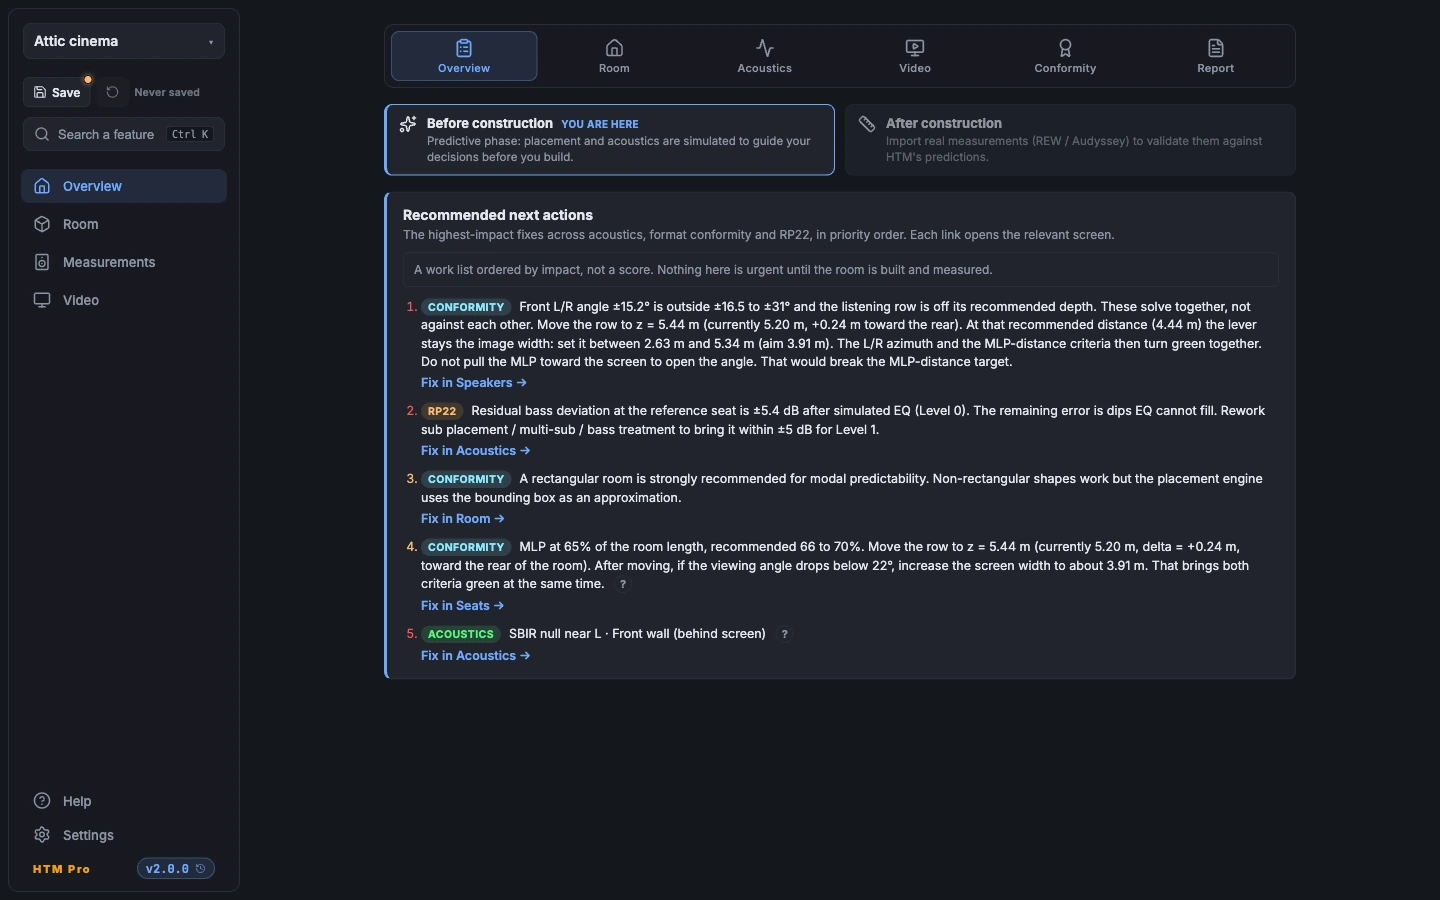Select the After construction phase card
The image size is (1440, 900).
coord(1070,140)
